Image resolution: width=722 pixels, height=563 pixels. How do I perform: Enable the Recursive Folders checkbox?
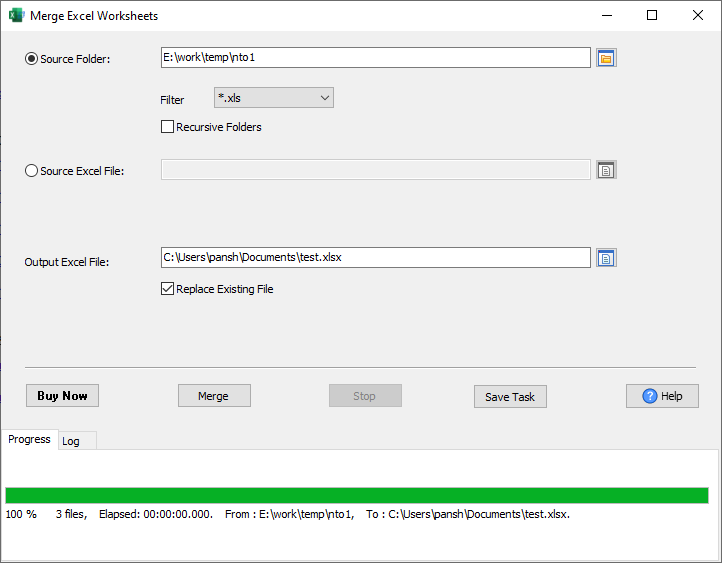pyautogui.click(x=167, y=127)
